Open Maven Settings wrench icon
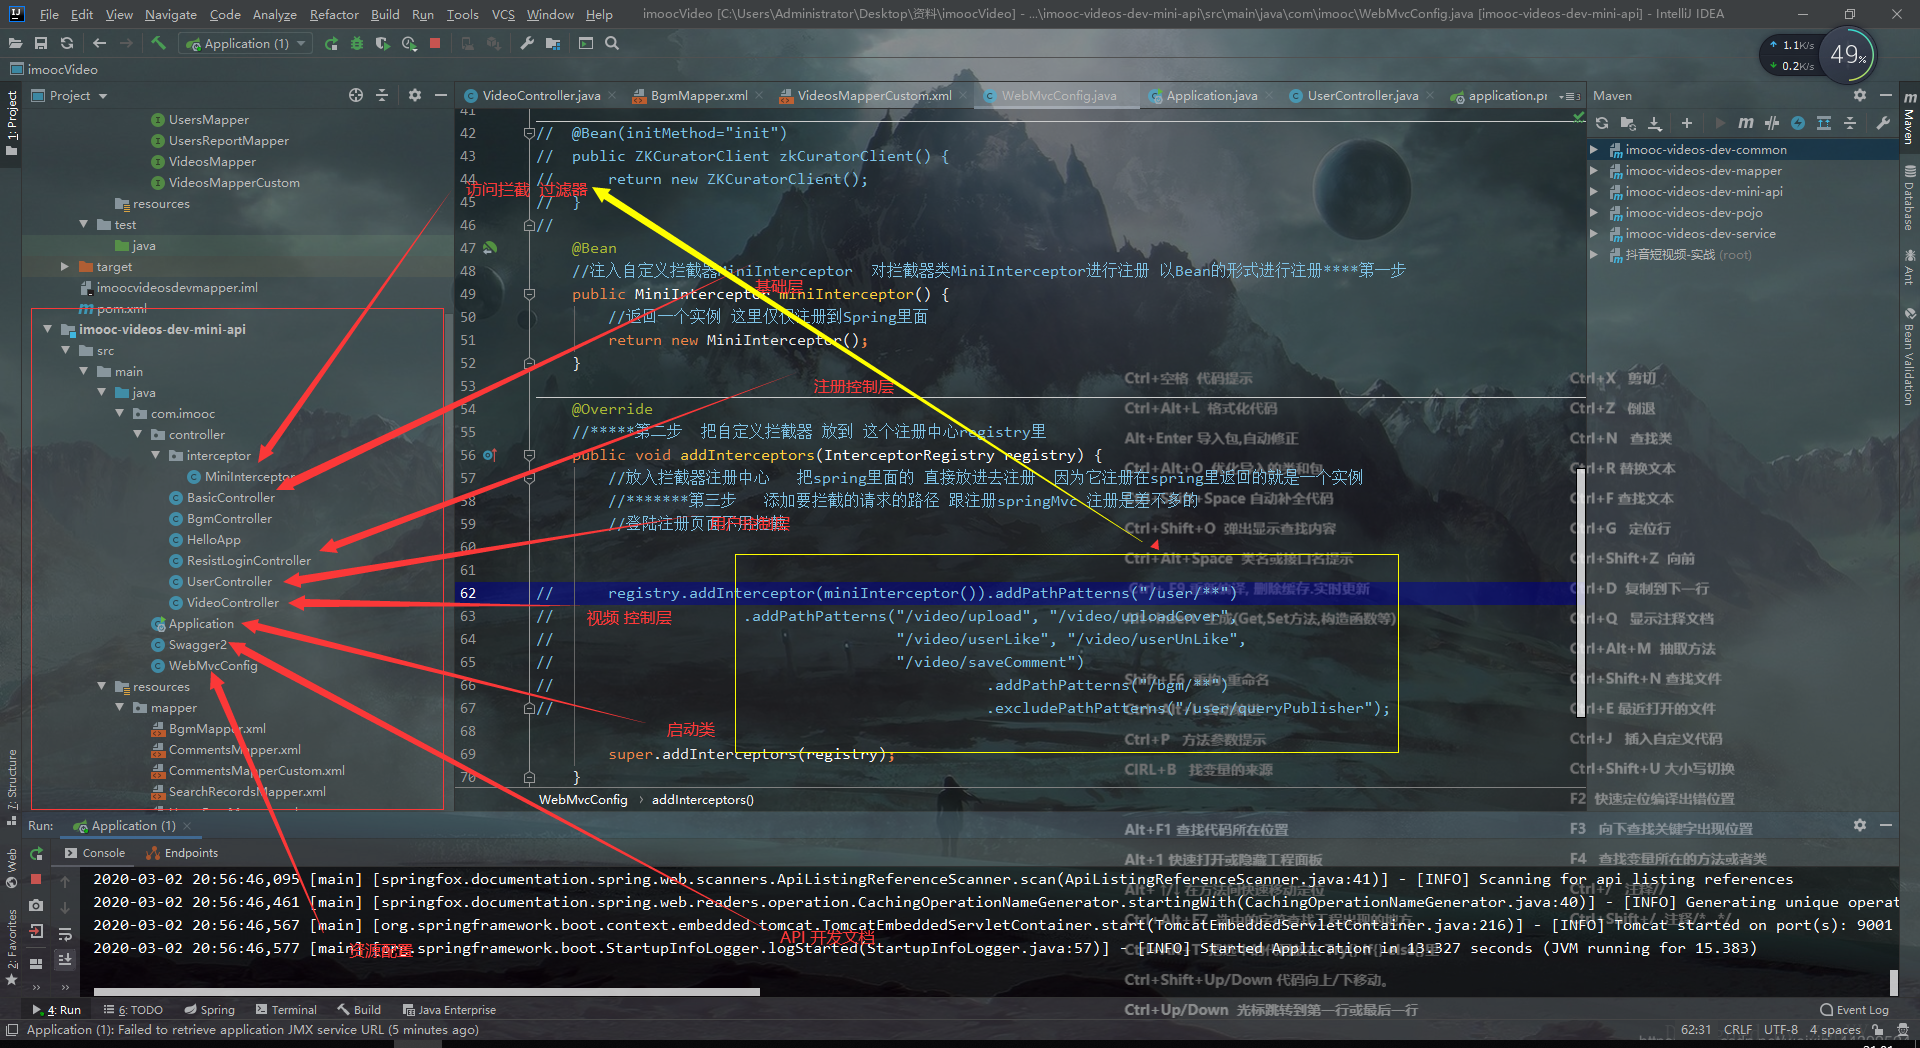1920x1048 pixels. [1883, 123]
